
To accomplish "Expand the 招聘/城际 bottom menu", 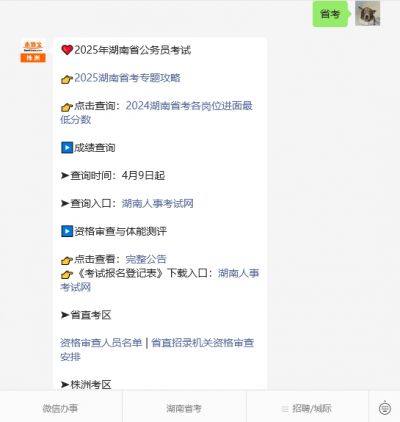I will [307, 408].
